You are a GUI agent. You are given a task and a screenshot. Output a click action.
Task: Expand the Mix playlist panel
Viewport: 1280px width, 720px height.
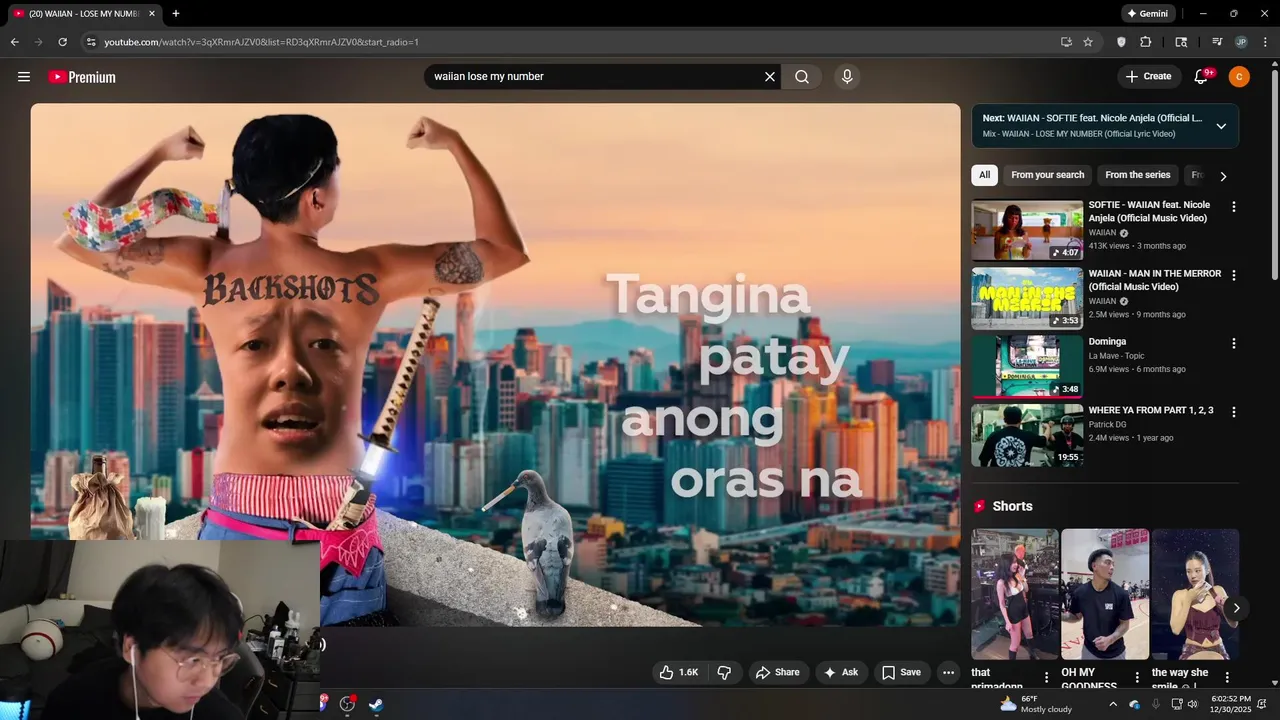click(1221, 126)
